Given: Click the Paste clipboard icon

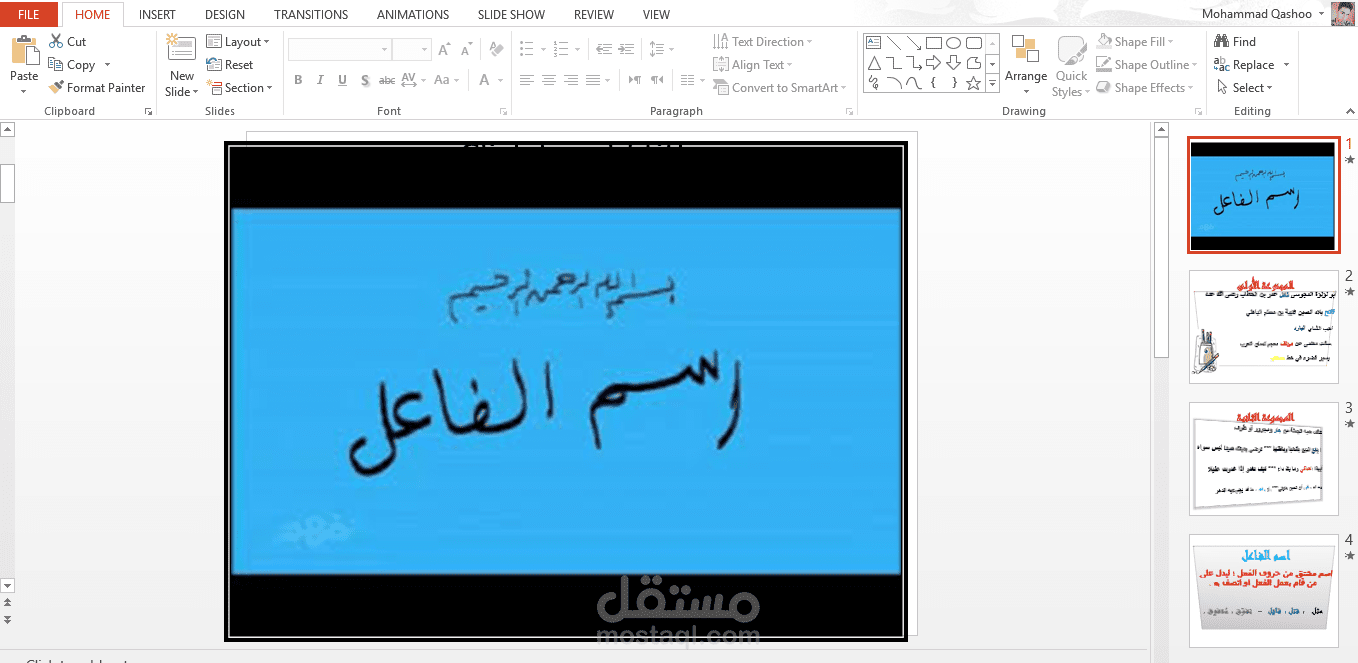Looking at the screenshot, I should (x=24, y=52).
